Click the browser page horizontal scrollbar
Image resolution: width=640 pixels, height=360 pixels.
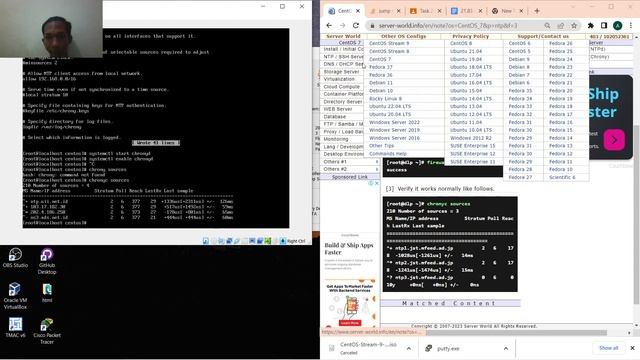(x=516, y=333)
